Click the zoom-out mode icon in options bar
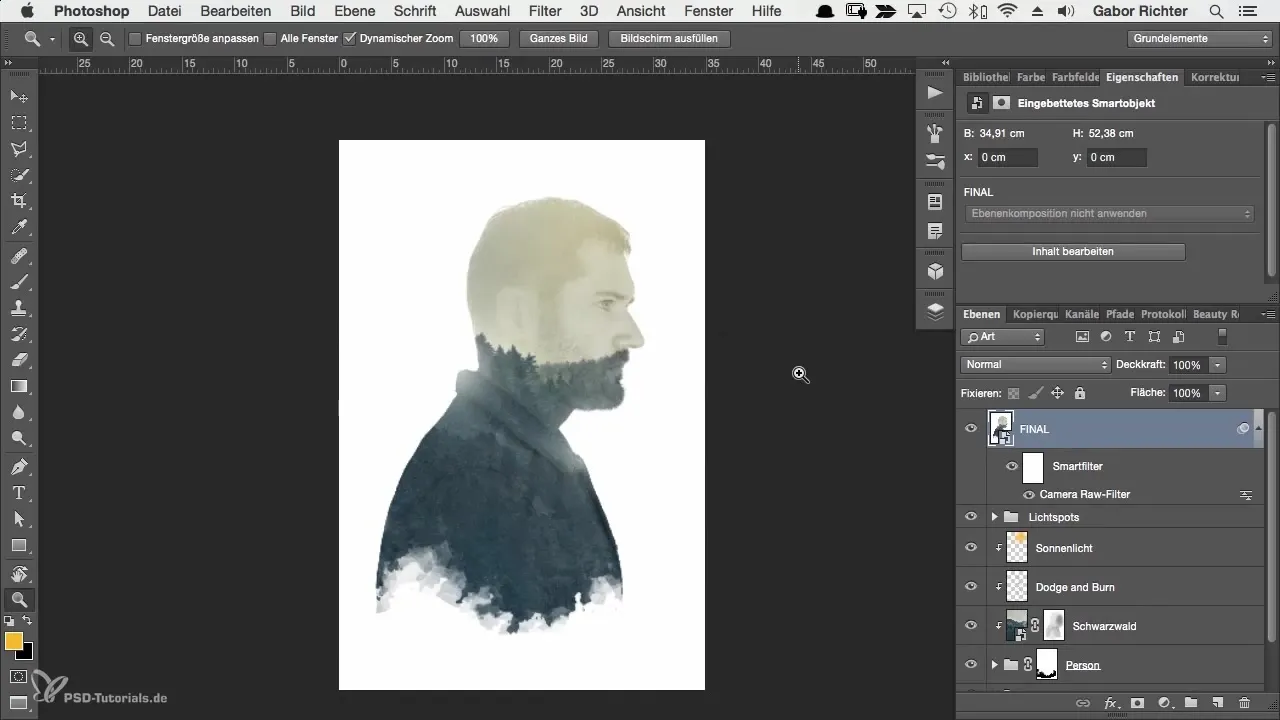Screen dimensions: 1280x720 pyautogui.click(x=106, y=39)
